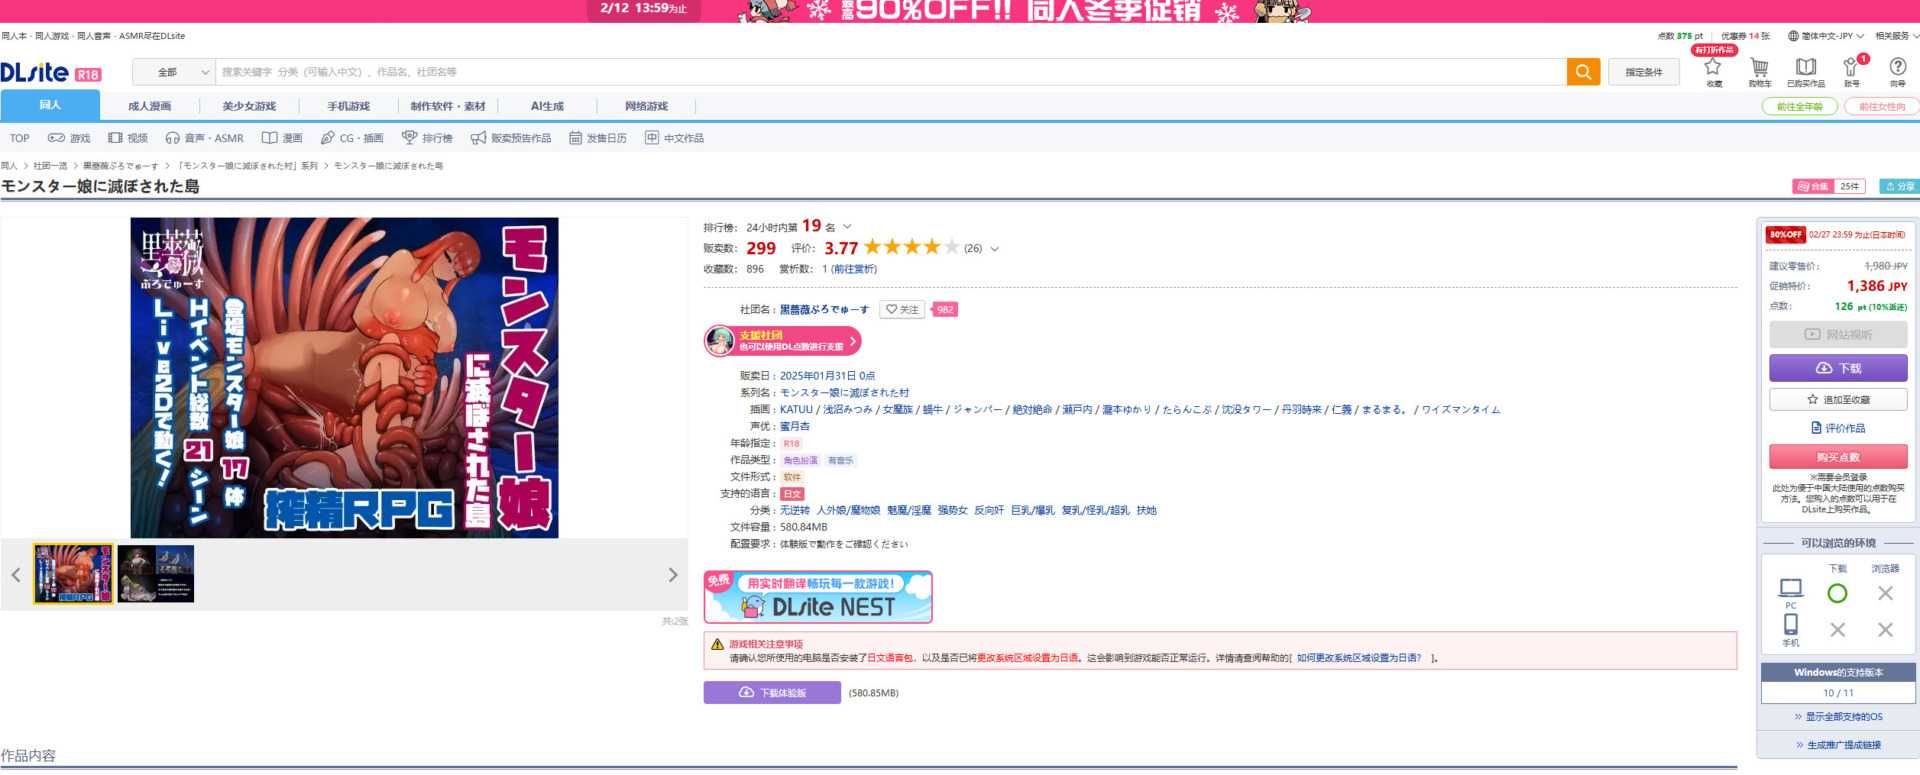Open the 游戏 games category with gamepad icon
The height and width of the screenshot is (775, 1920).
[x=69, y=138]
